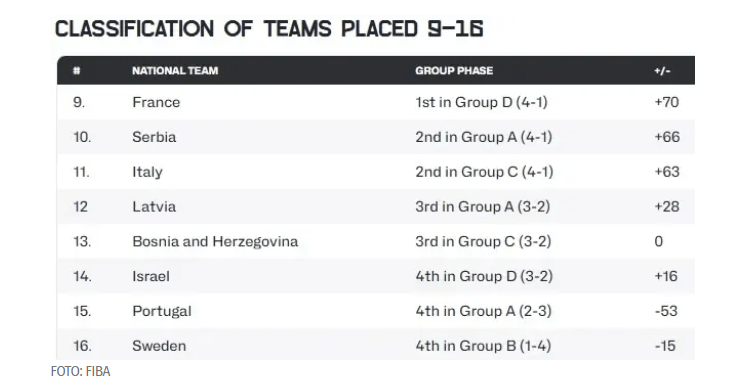
Task: Select Latvia in the table
Action: pyautogui.click(x=154, y=207)
